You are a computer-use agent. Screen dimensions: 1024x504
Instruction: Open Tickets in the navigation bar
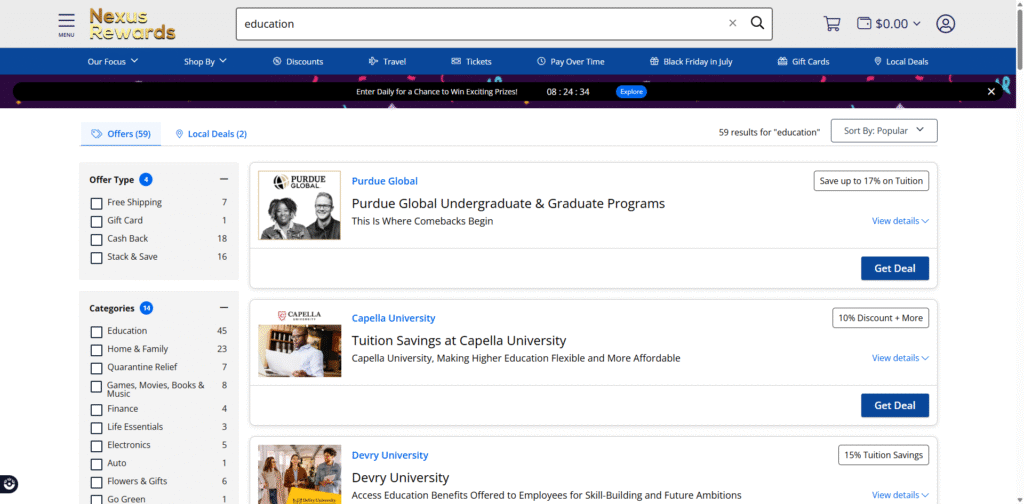pos(471,61)
